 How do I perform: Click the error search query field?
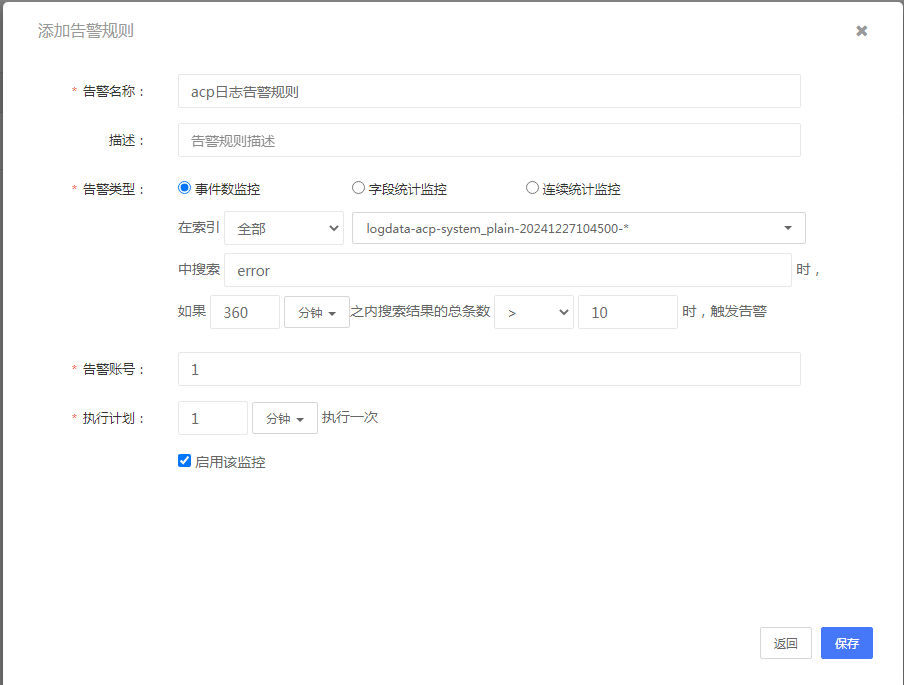click(x=507, y=270)
